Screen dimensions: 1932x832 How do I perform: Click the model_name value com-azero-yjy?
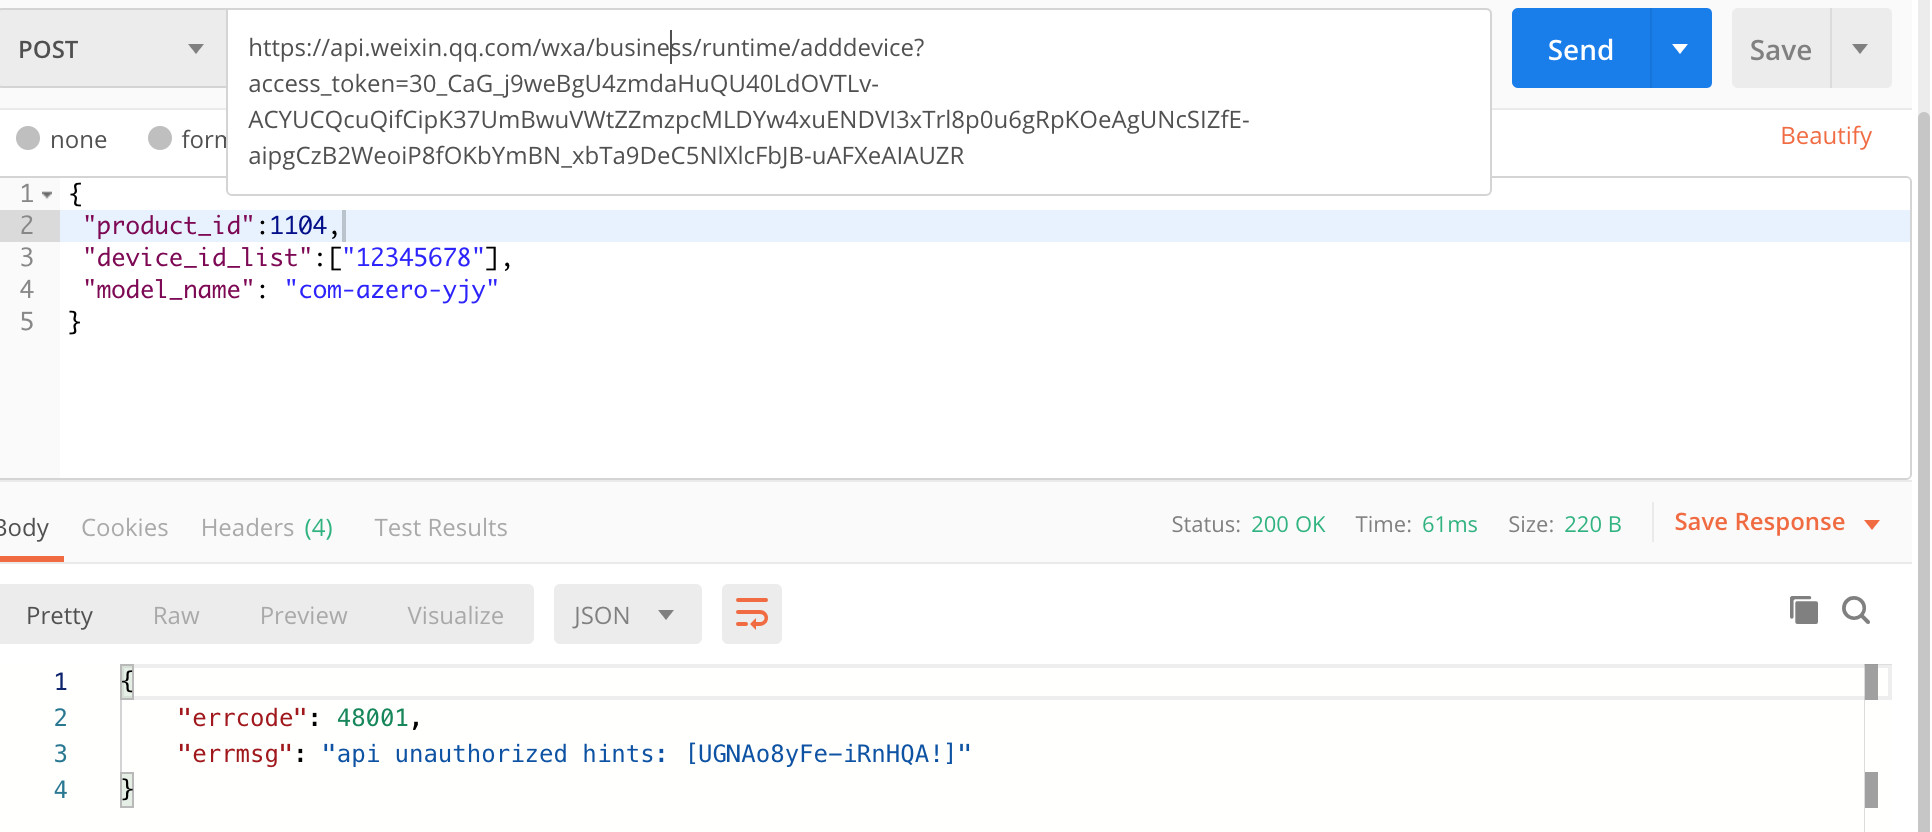pos(392,290)
